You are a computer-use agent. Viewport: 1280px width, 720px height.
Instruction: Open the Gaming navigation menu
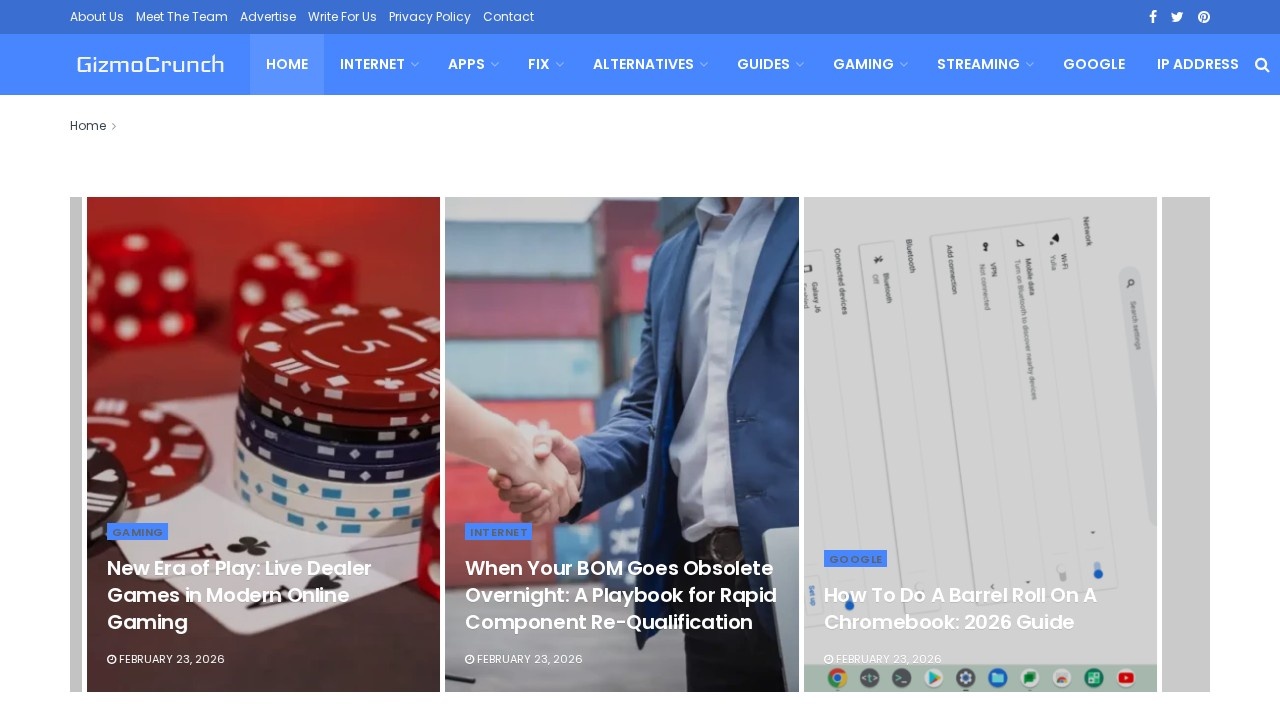[870, 64]
